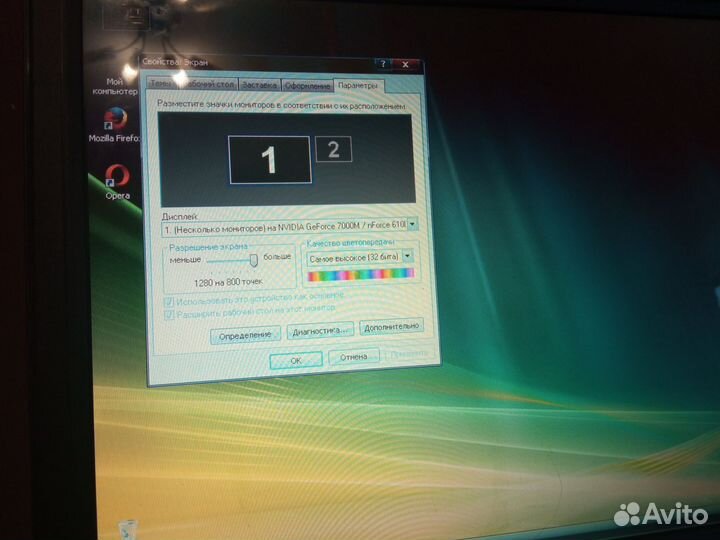Open the Заставка tab
The image size is (720, 540).
coord(259,85)
